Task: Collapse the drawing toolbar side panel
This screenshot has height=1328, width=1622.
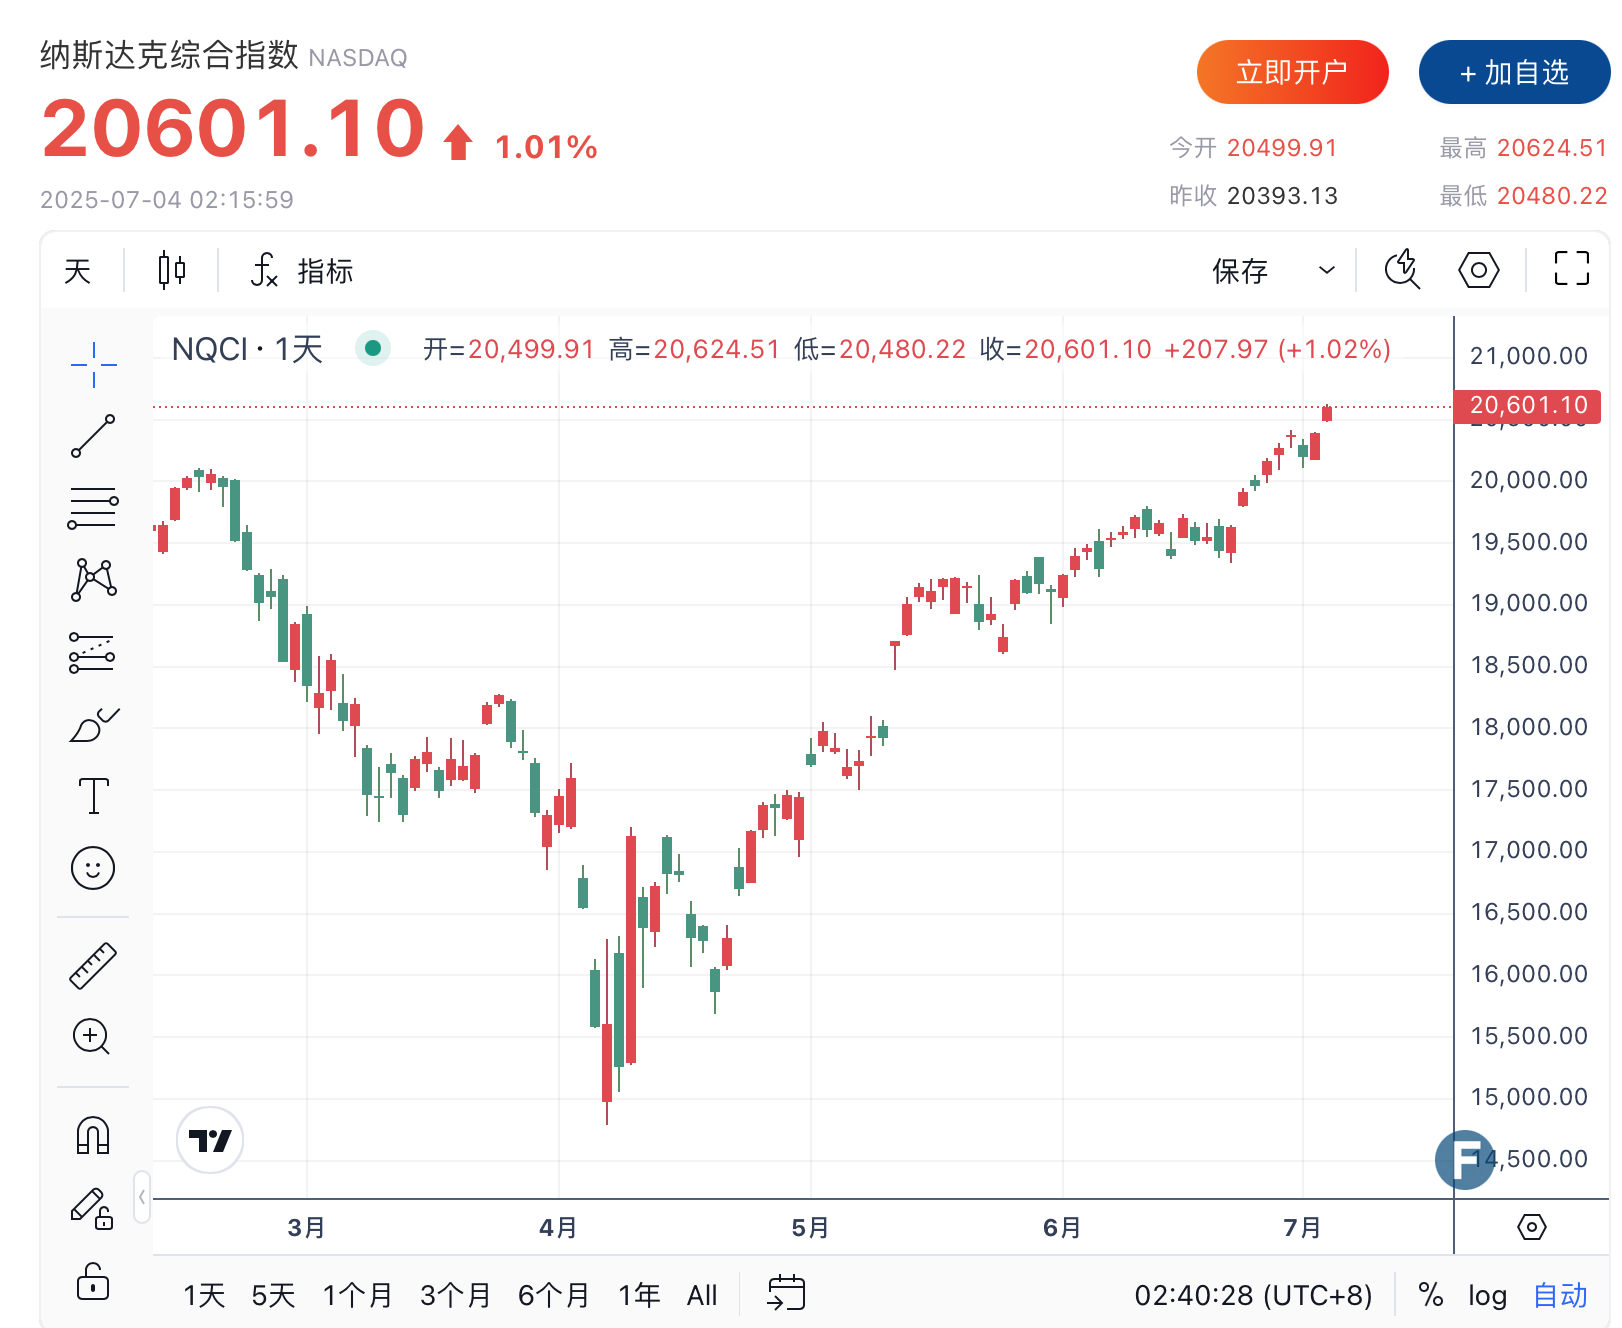Action: 142,1196
